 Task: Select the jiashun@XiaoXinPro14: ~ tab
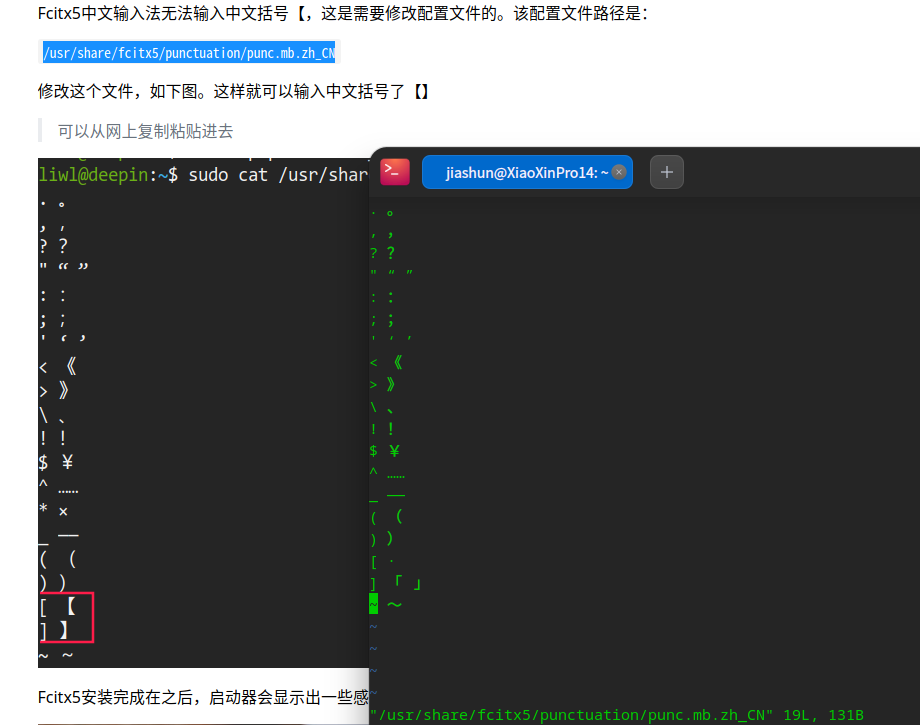pyautogui.click(x=527, y=172)
